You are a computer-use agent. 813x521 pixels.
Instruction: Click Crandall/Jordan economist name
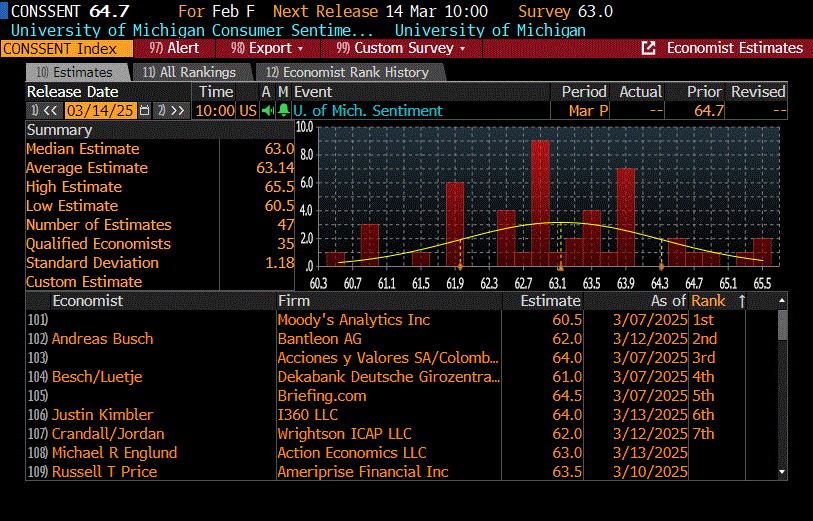point(108,433)
